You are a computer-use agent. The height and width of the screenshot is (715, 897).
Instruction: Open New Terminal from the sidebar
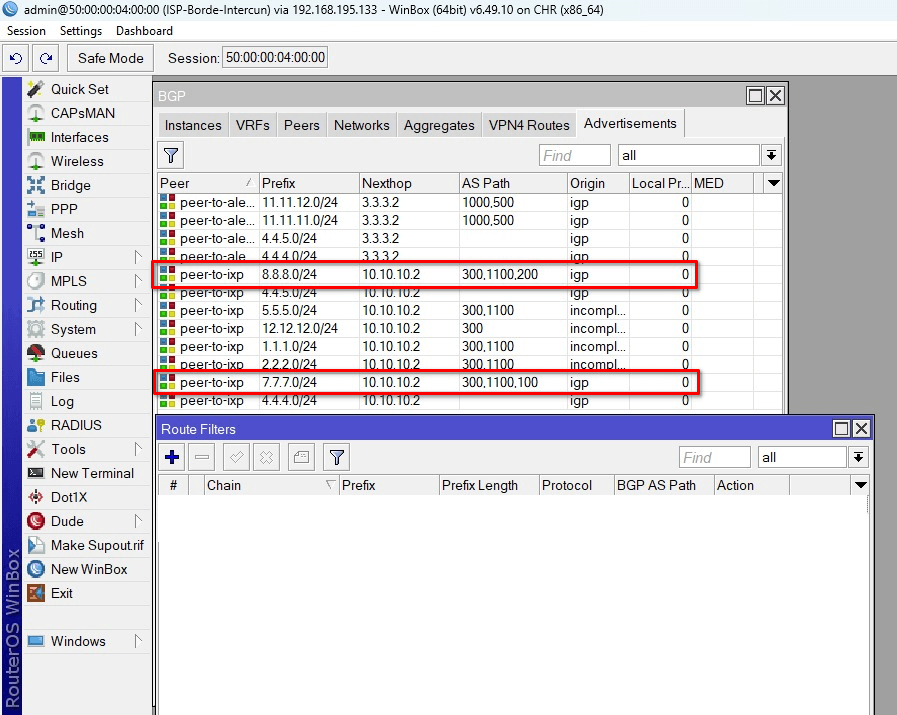point(92,473)
